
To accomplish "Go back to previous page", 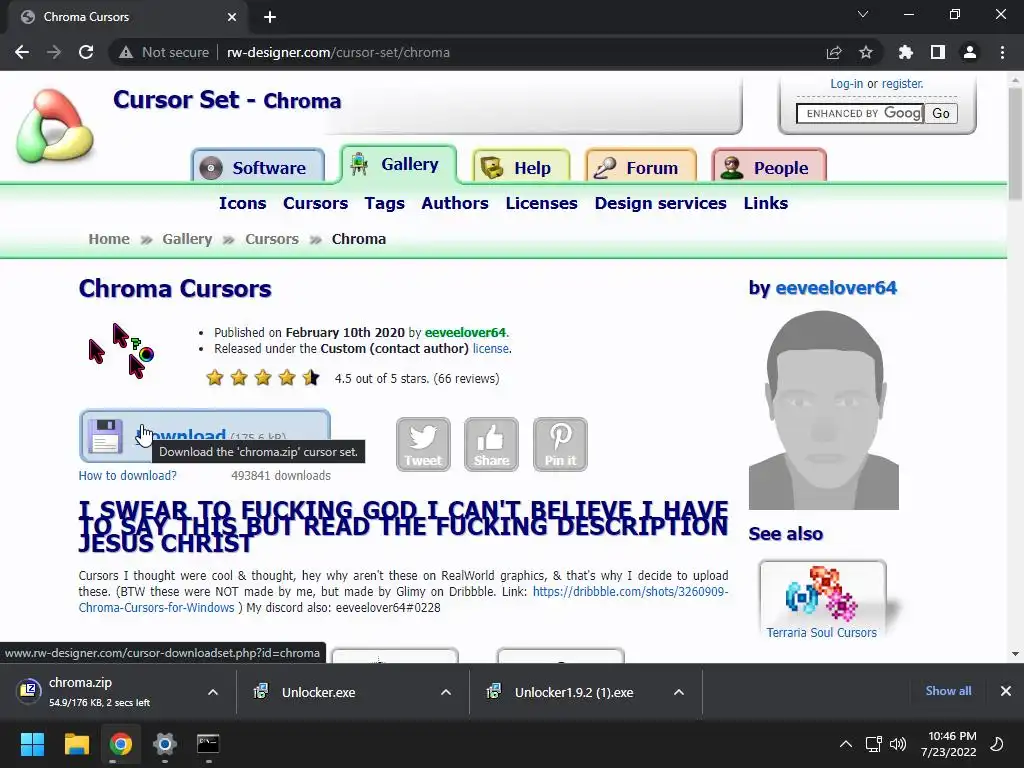I will (22, 52).
